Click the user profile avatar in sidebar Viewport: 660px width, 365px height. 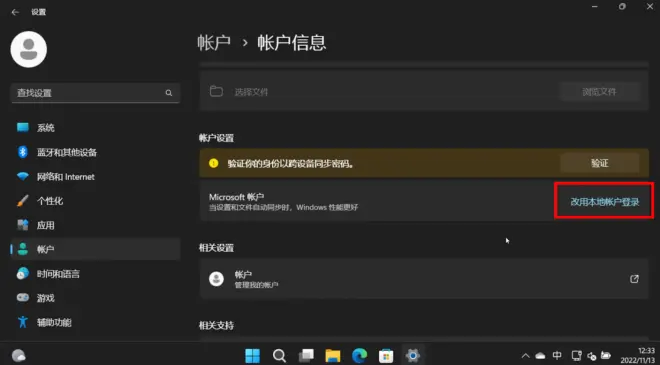tap(29, 49)
